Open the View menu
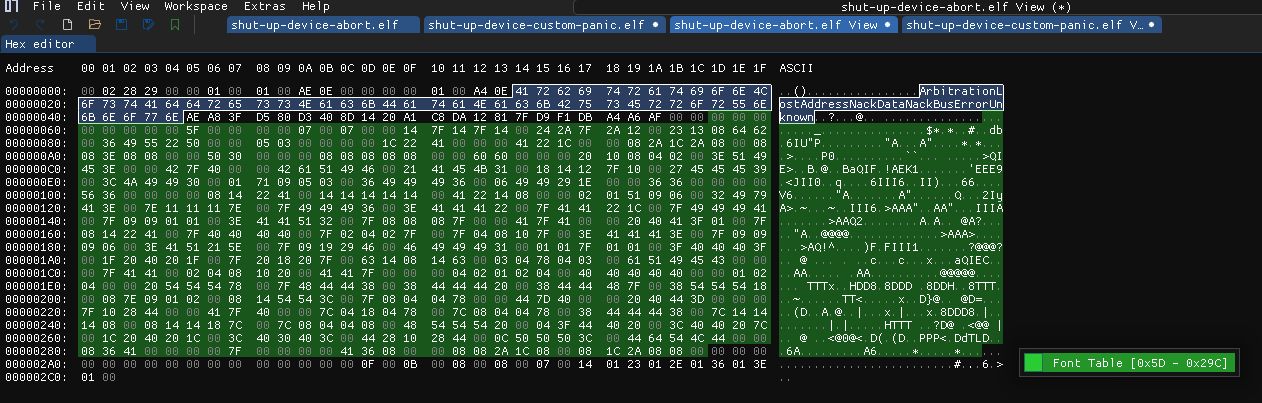The width and height of the screenshot is (1262, 403). (134, 6)
